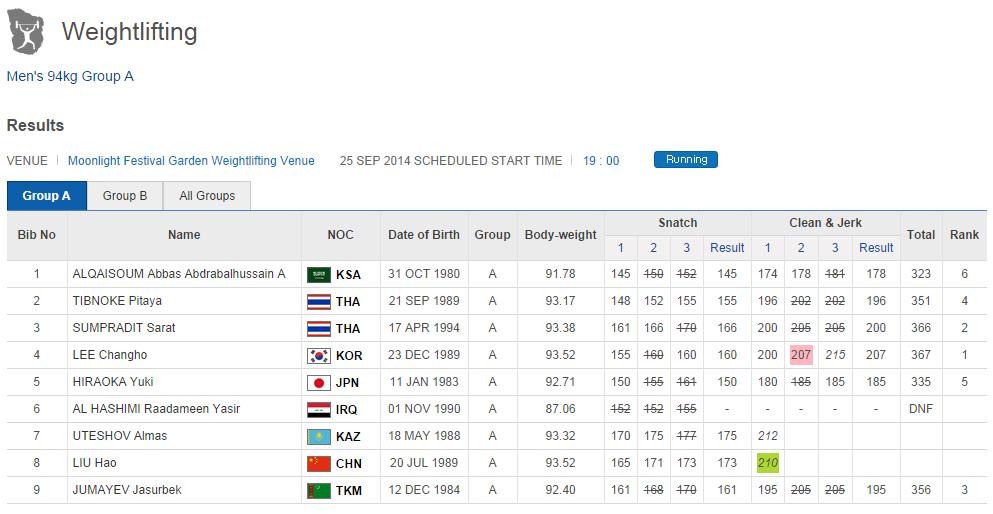Click the Kazakhstan KAZ flag icon
Viewport: 993px width, 514px height.
coord(319,436)
